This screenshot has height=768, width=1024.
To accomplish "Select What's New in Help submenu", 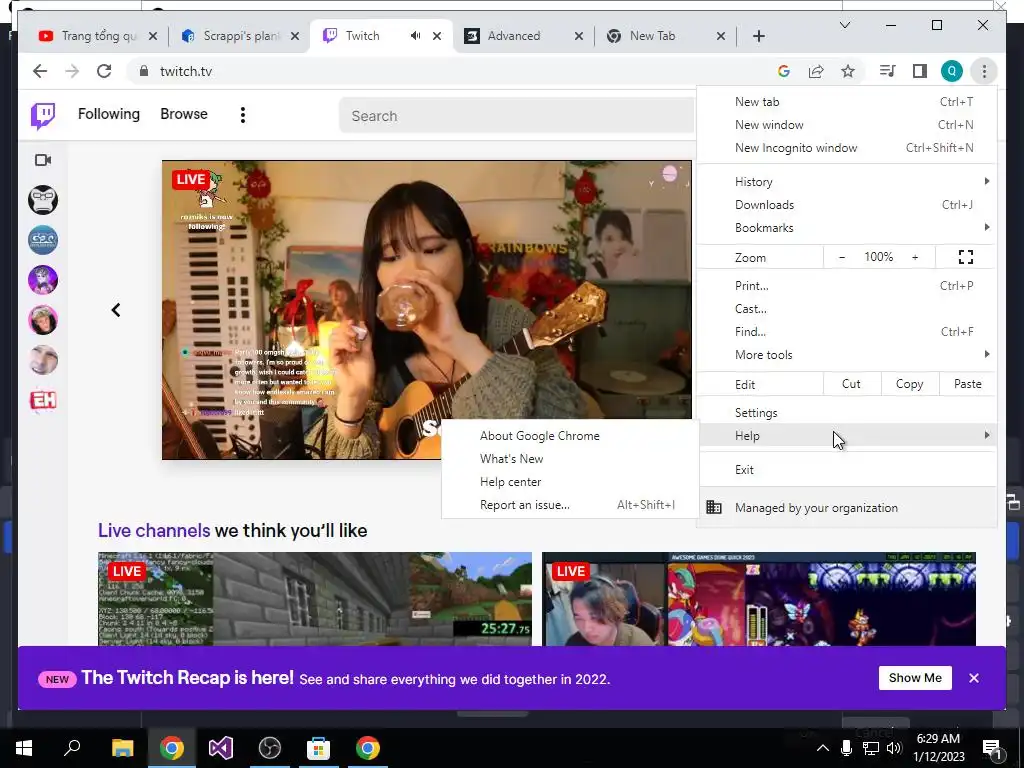I will coord(569,458).
